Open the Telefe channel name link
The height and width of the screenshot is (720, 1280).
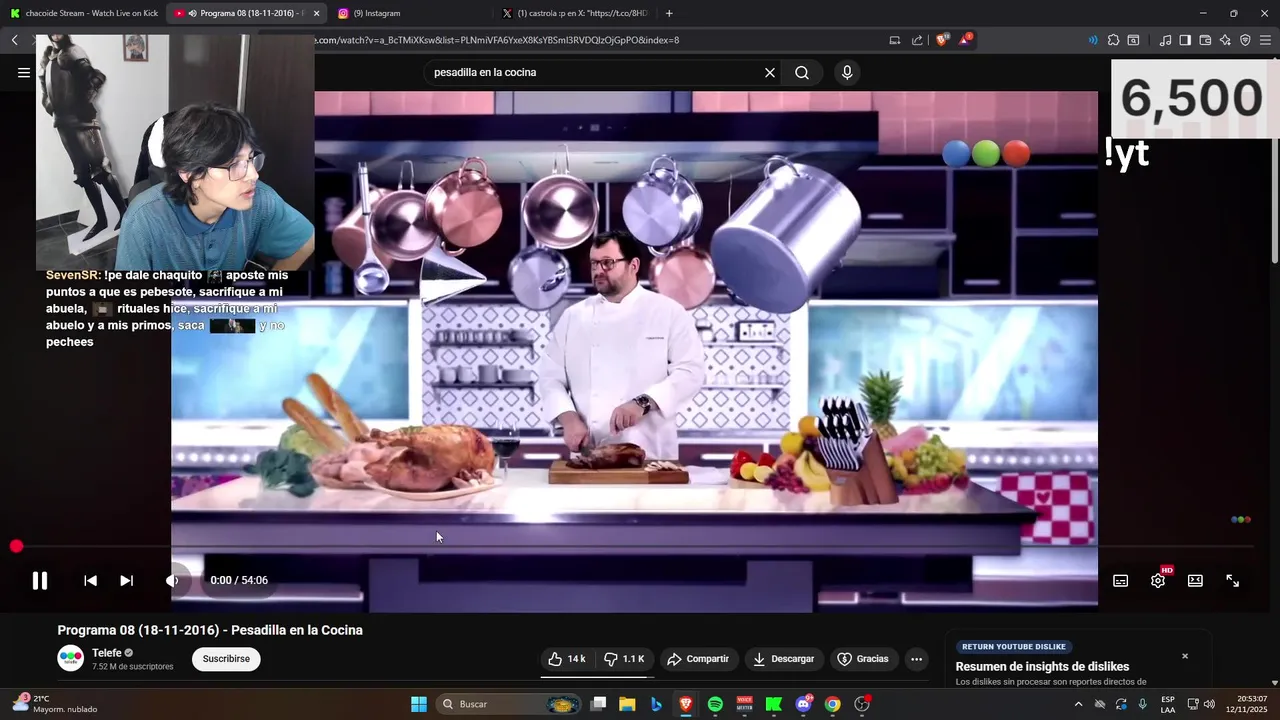point(106,653)
